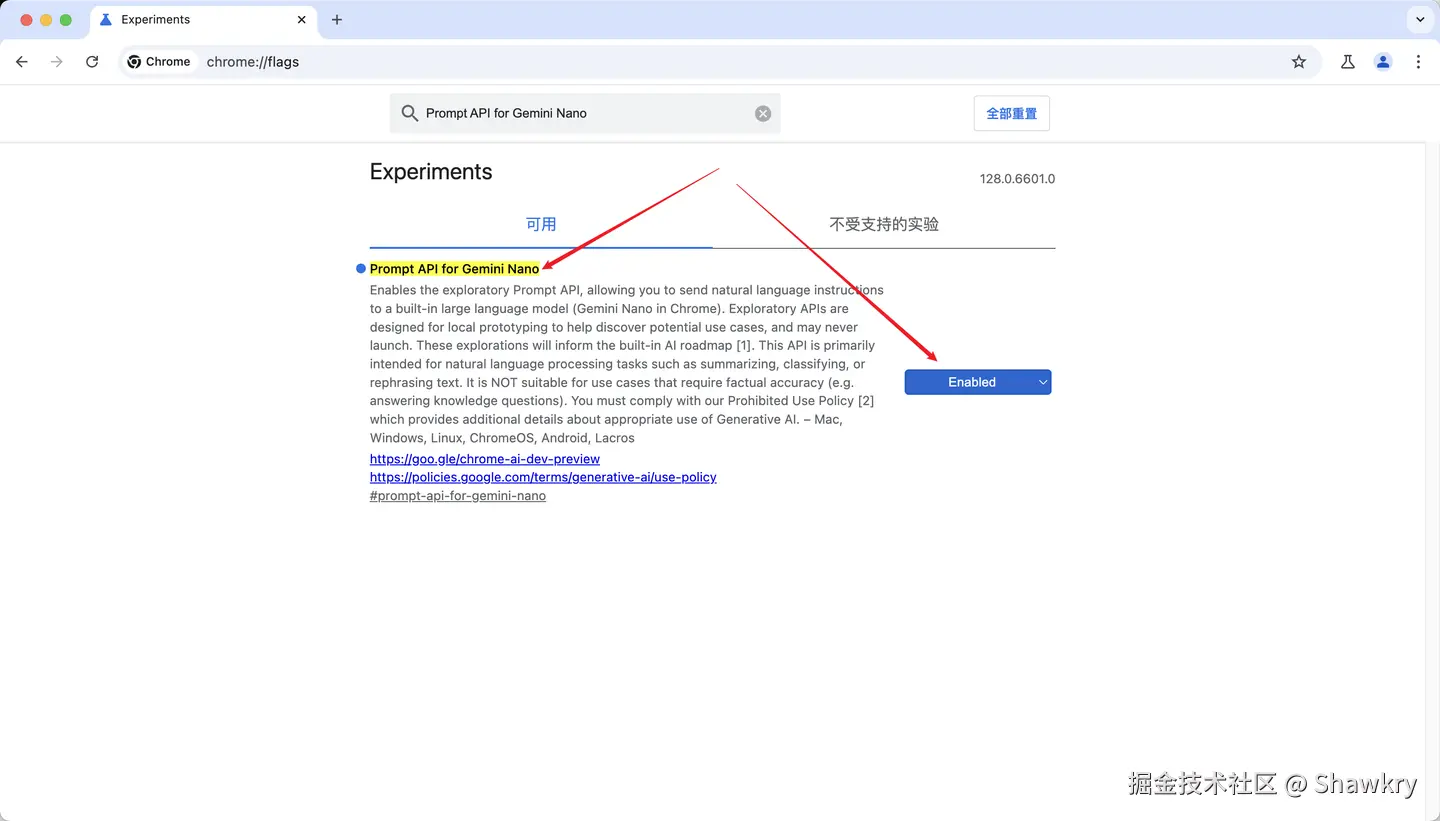Click the chrome://flags address bar text
The image size is (1440, 821).
pos(253,62)
